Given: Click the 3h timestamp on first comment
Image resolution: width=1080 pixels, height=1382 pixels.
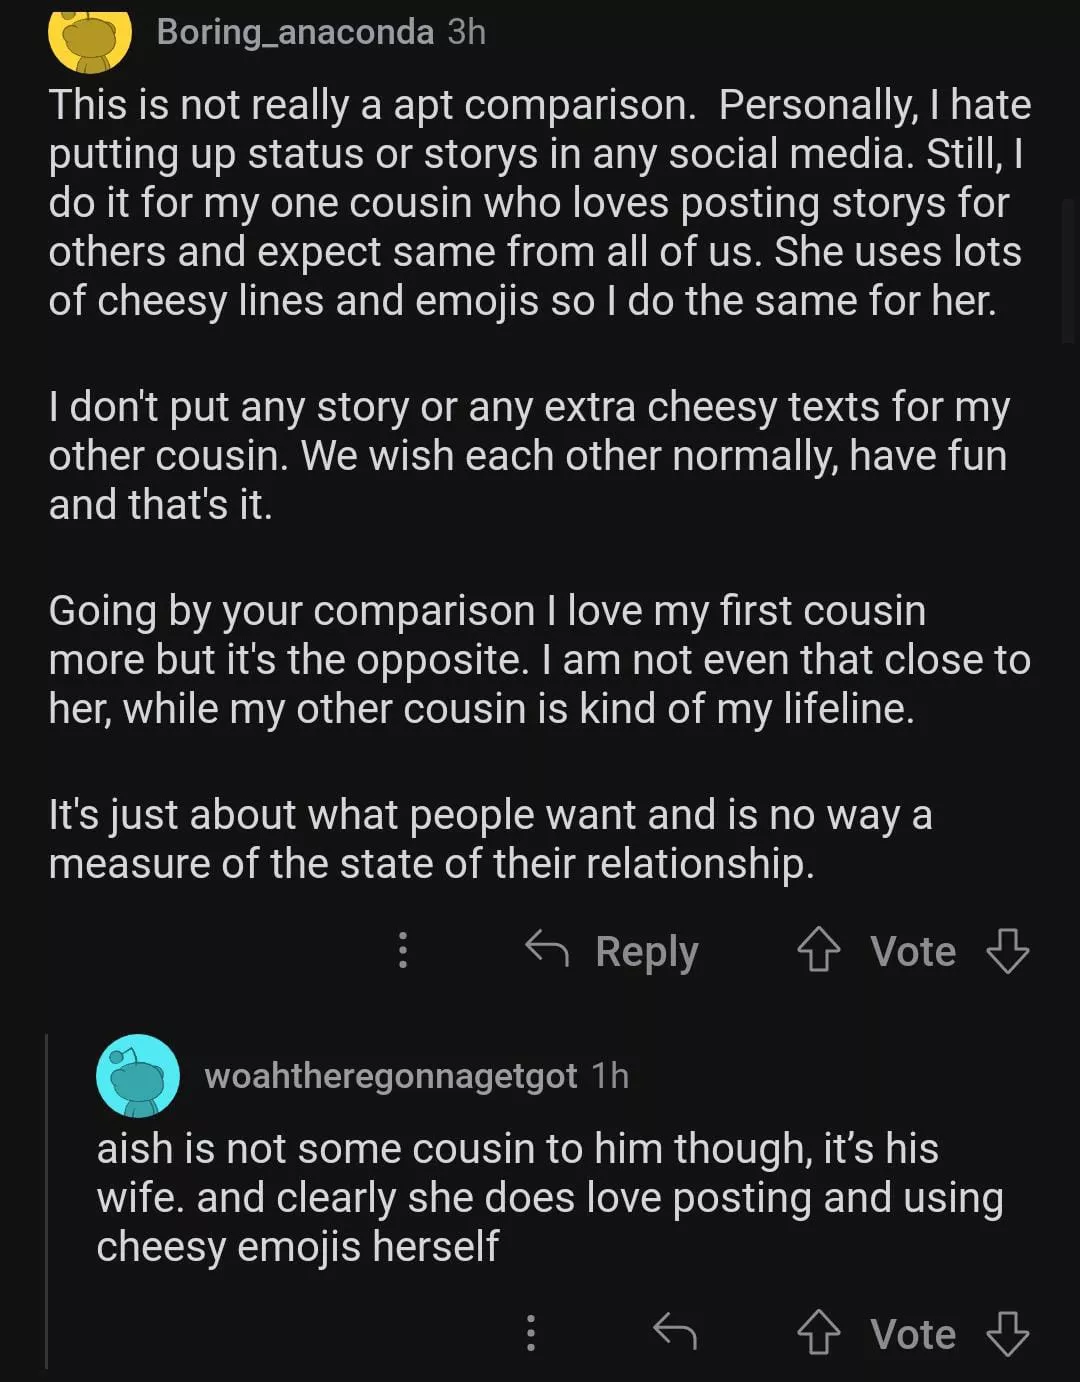Looking at the screenshot, I should tap(467, 32).
